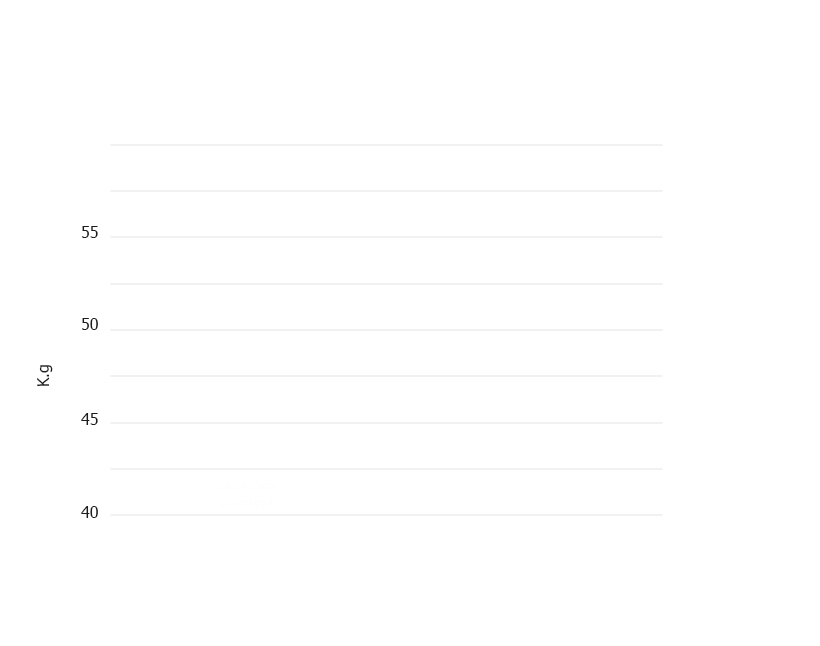Image resolution: width=820 pixels, height=646 pixels.
Task: Click the gridline at value 45
Action: coord(386,423)
